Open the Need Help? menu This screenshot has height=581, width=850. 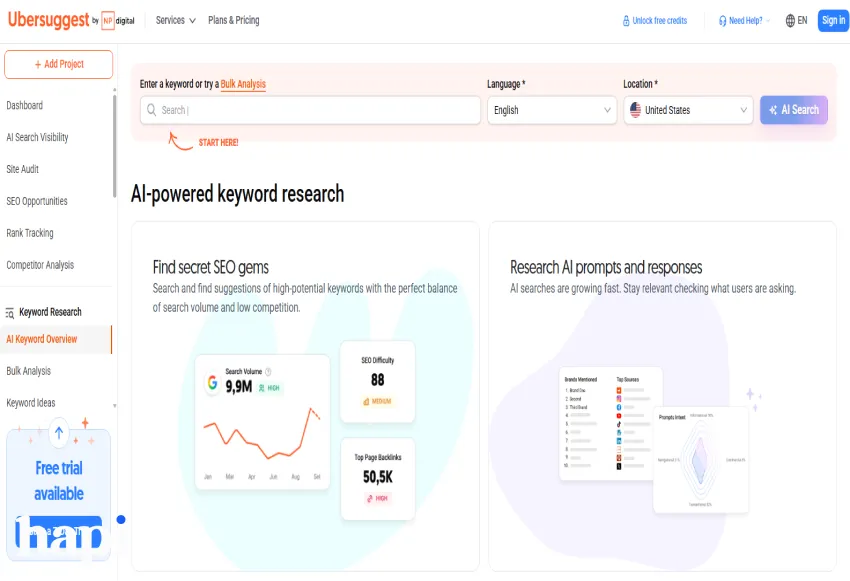pos(744,21)
